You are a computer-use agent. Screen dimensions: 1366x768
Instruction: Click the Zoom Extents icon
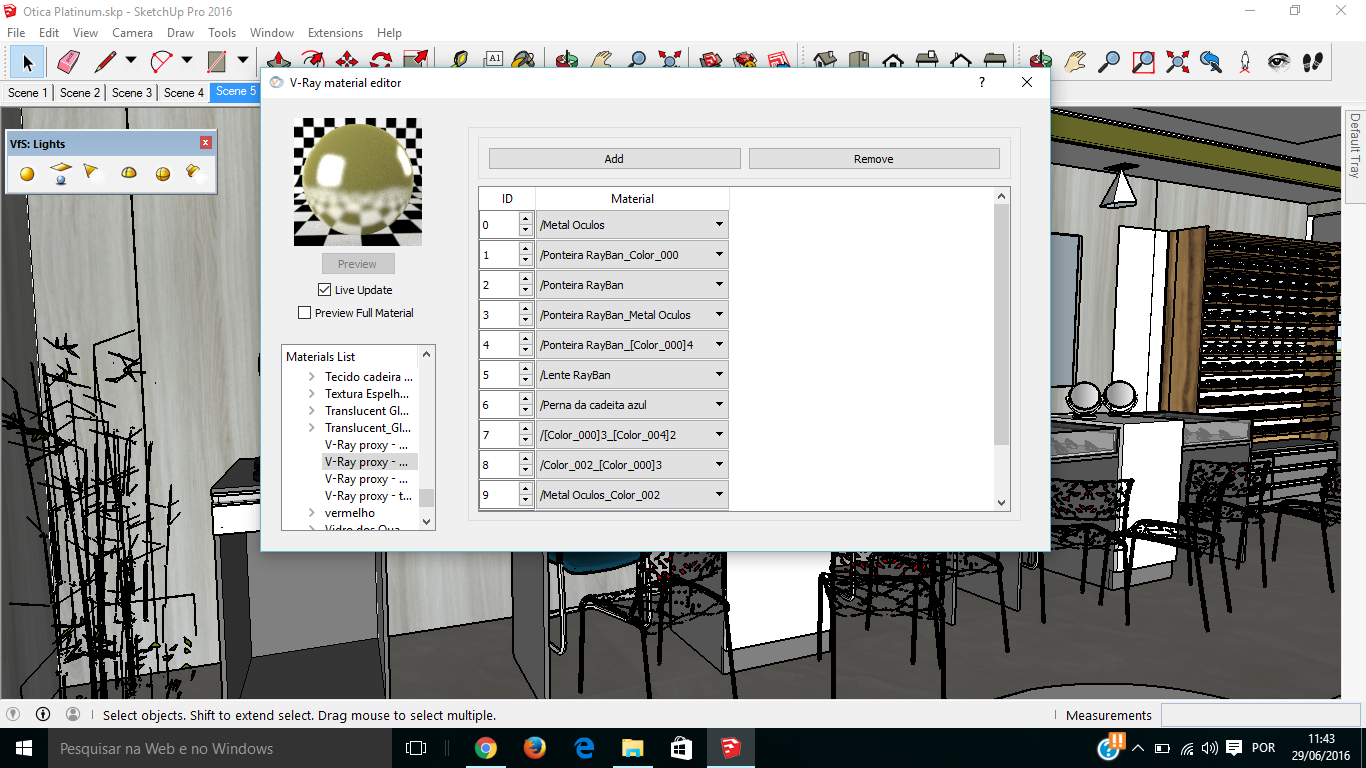[x=1177, y=62]
